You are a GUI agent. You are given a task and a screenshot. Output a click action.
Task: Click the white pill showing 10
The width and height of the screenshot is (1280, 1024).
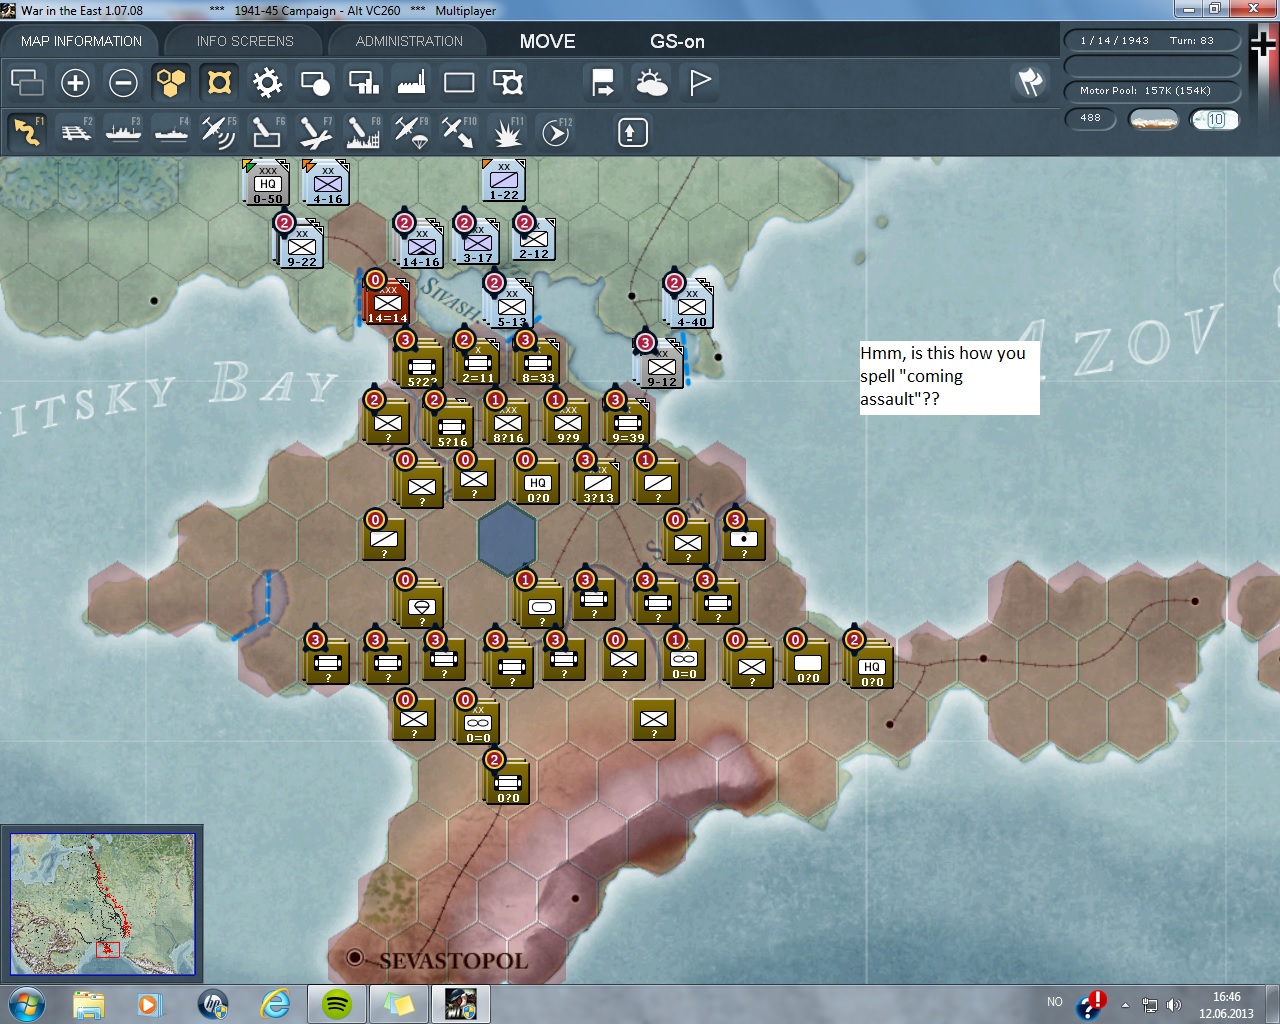[x=1215, y=119]
